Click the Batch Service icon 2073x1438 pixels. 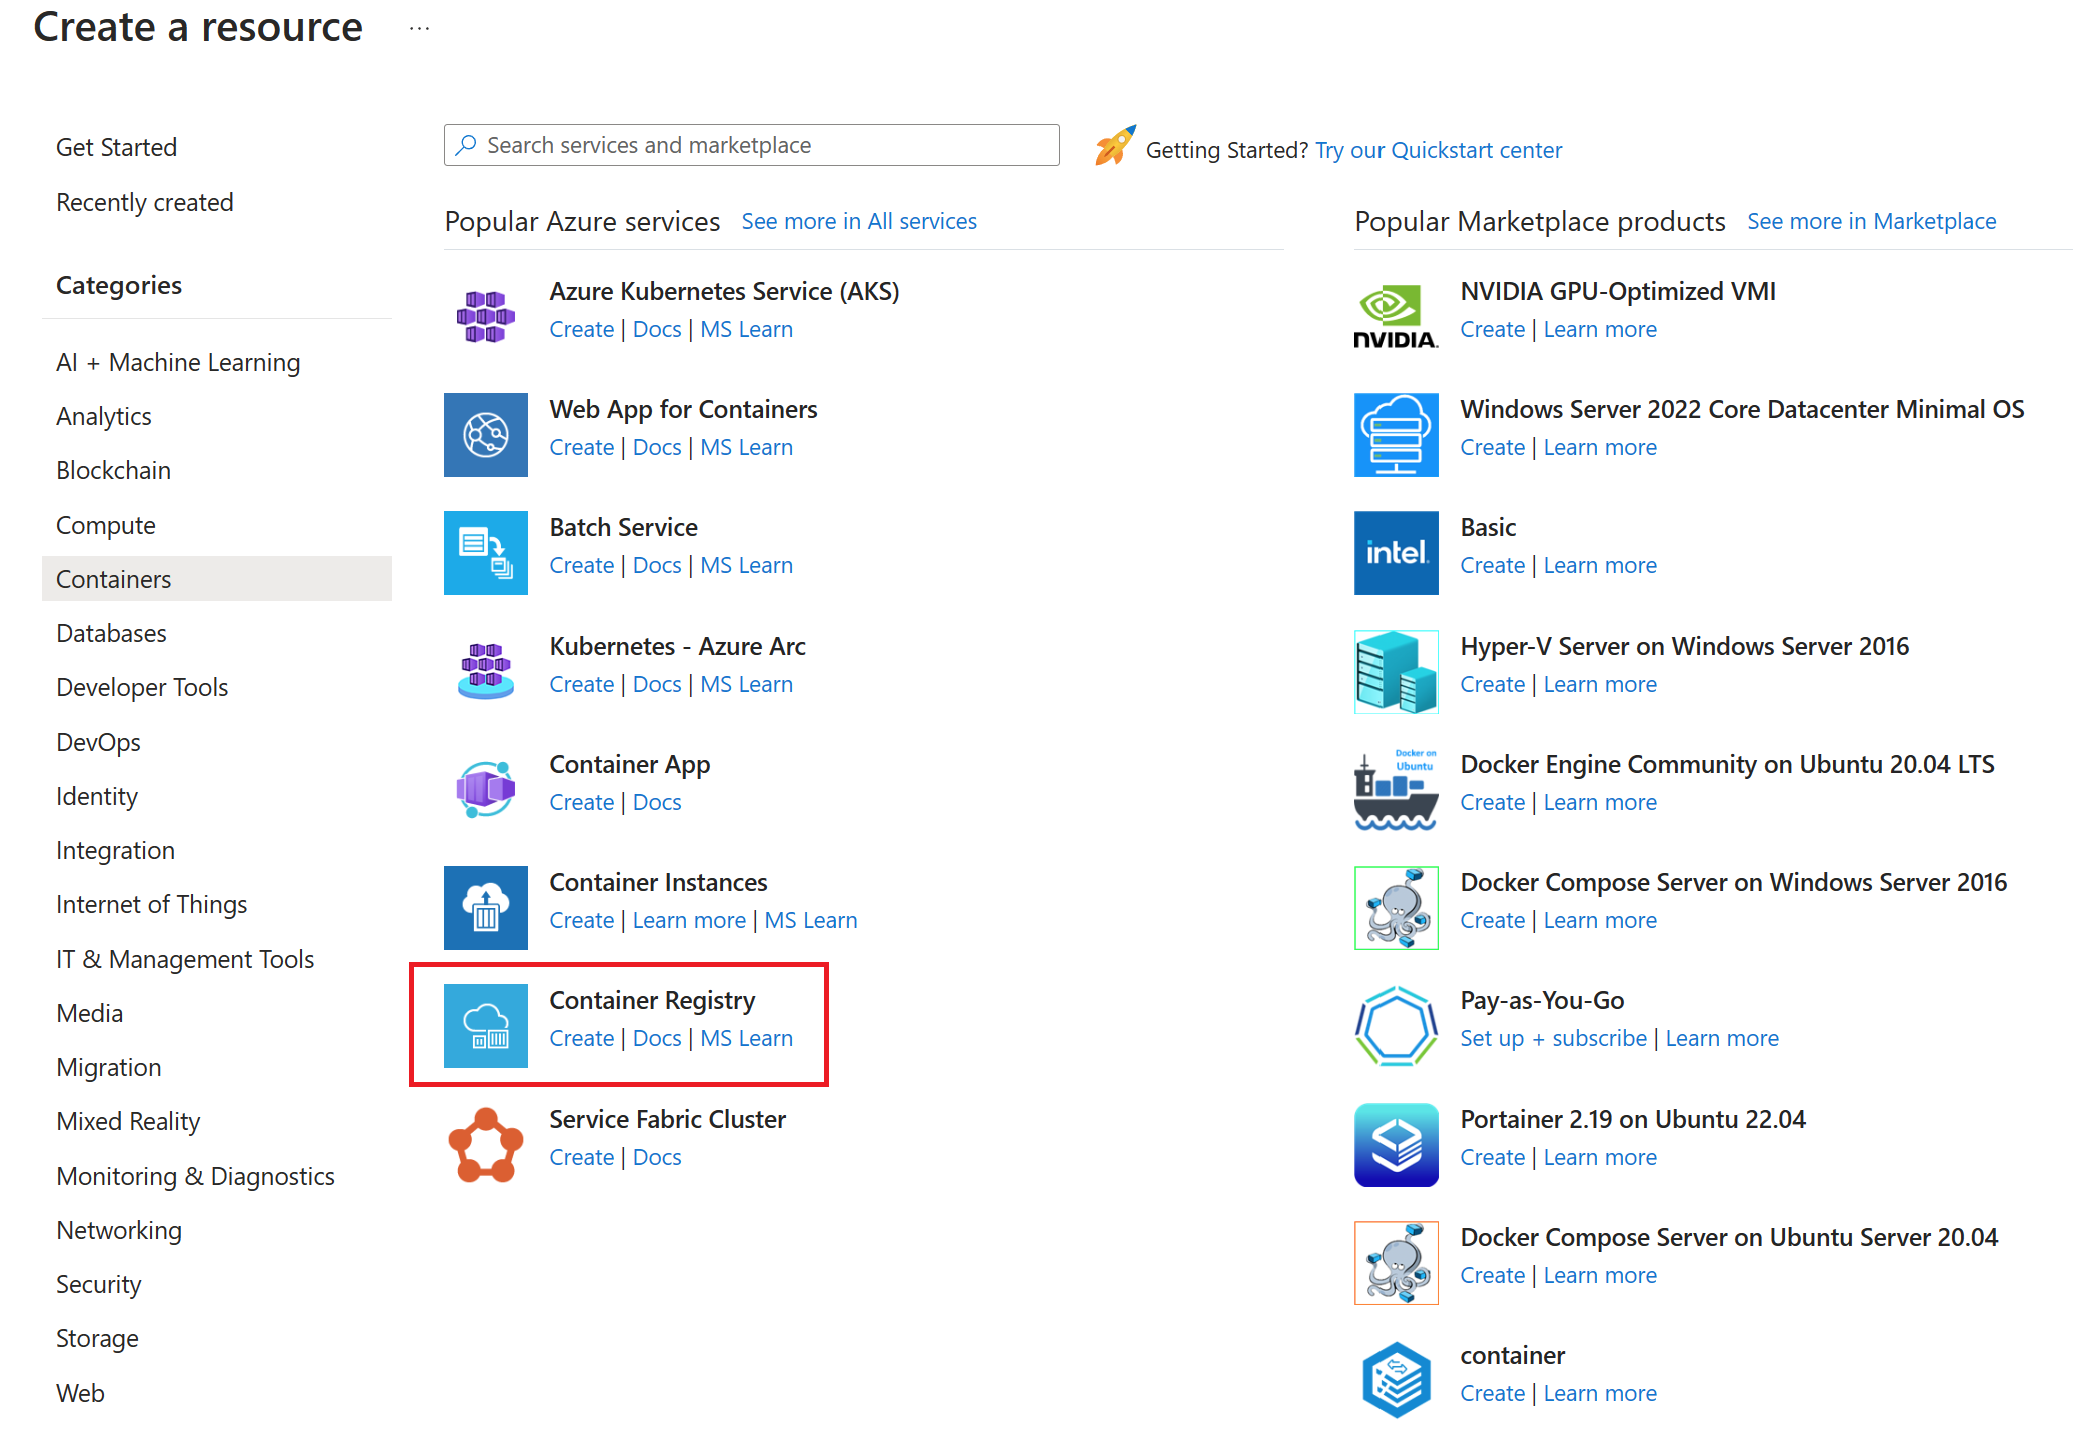pos(485,552)
